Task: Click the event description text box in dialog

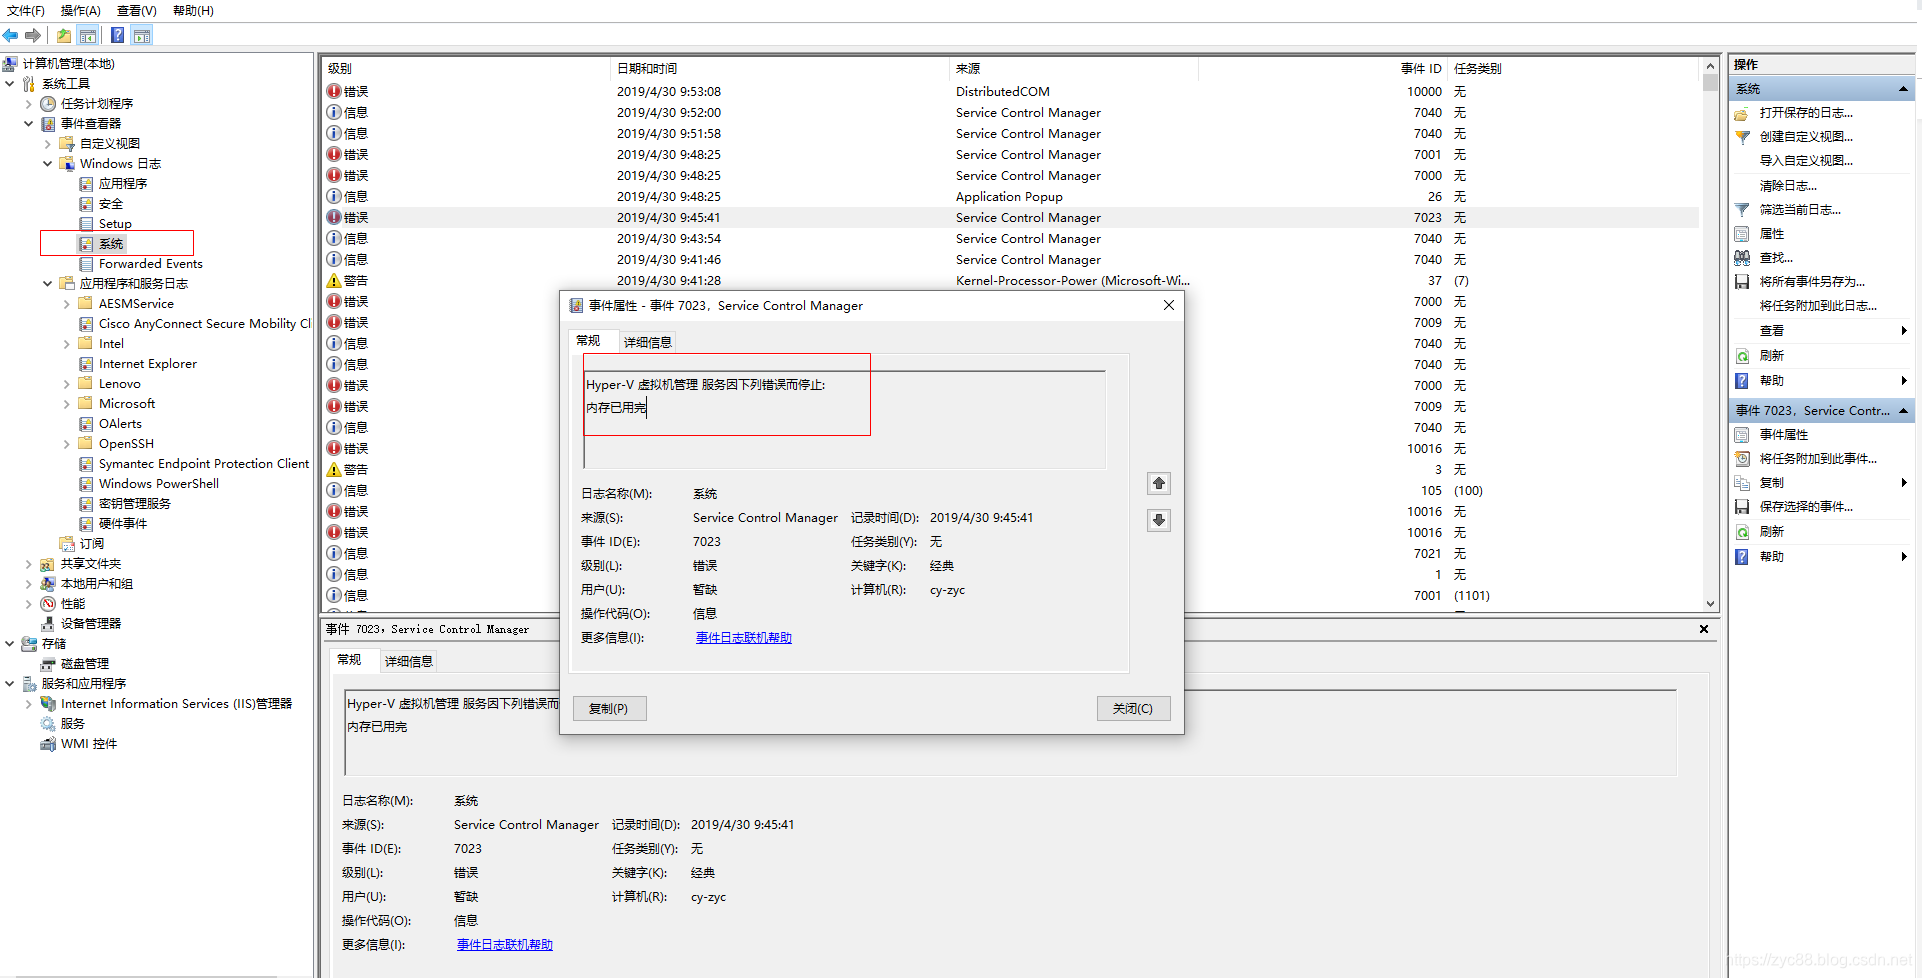Action: [x=845, y=419]
